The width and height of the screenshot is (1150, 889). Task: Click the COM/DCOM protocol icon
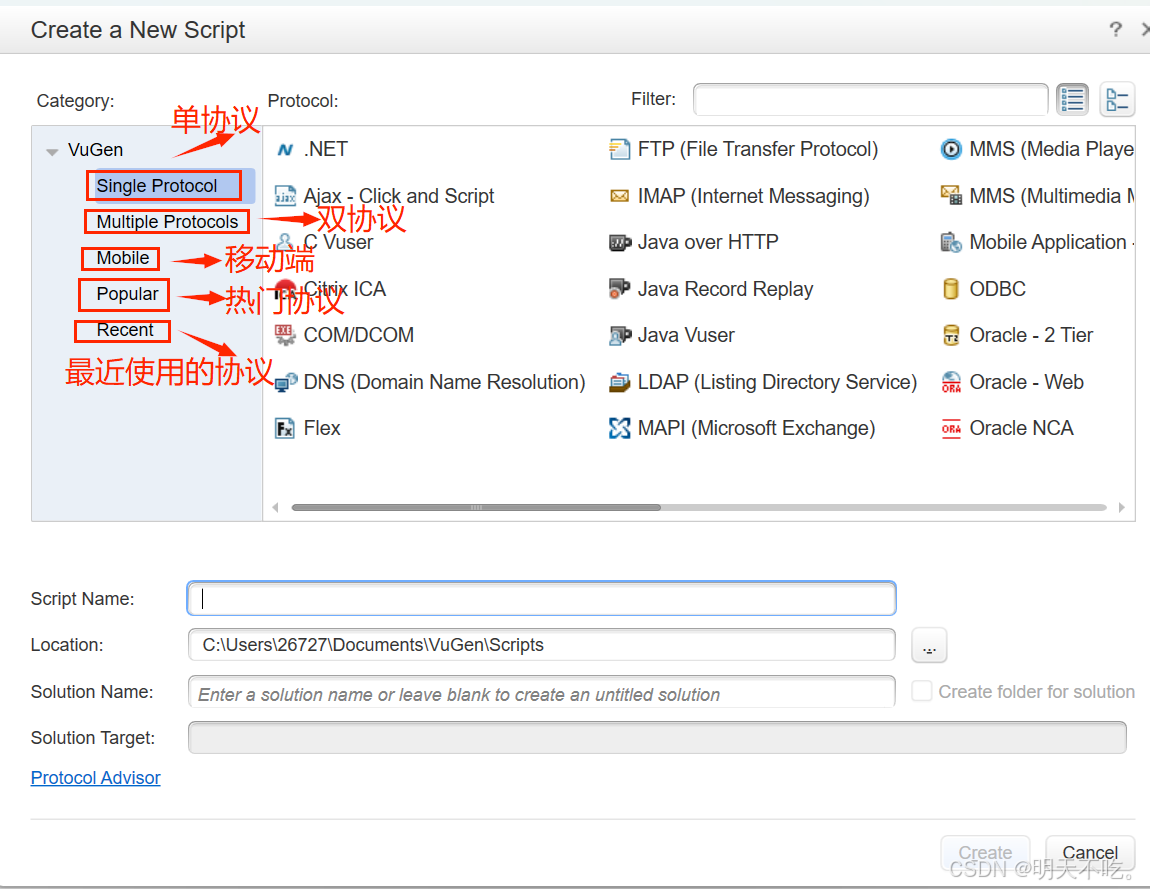click(285, 335)
